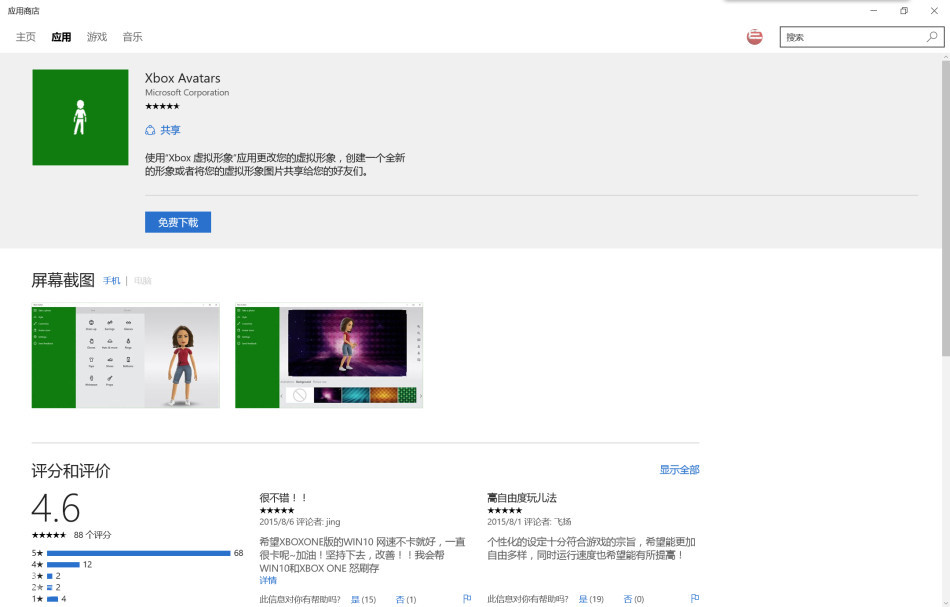Image resolution: width=950 pixels, height=607 pixels.
Task: Expand jing's review with 详情
Action: tap(268, 580)
